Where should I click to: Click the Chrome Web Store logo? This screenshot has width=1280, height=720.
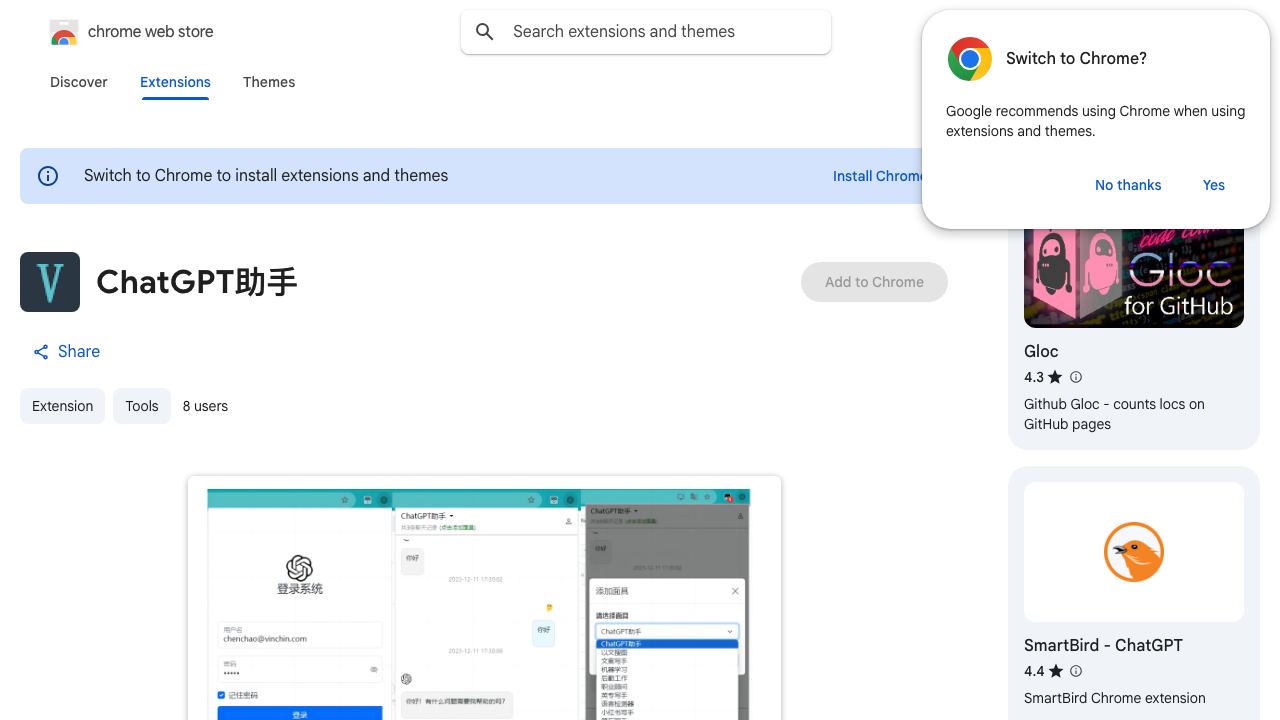pos(64,32)
